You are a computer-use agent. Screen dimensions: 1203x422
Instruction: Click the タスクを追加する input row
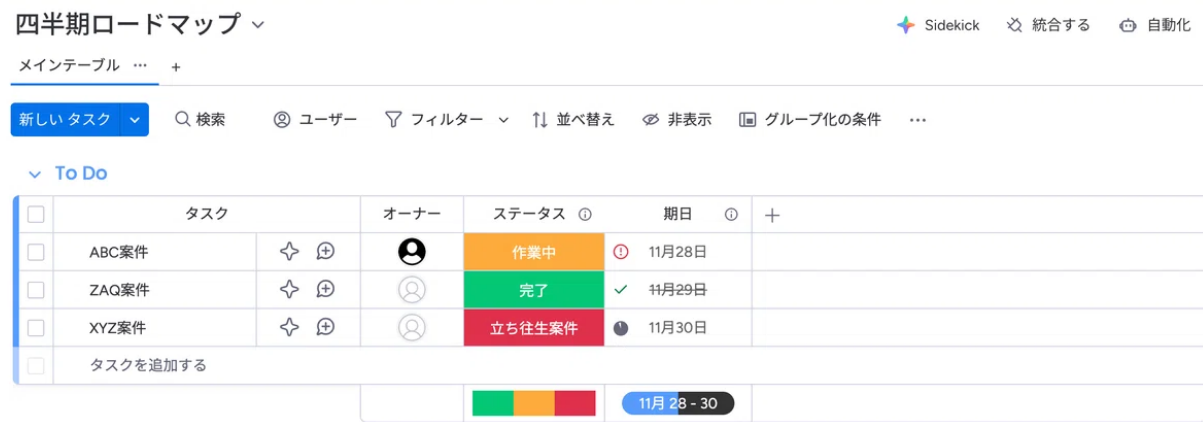click(x=148, y=365)
